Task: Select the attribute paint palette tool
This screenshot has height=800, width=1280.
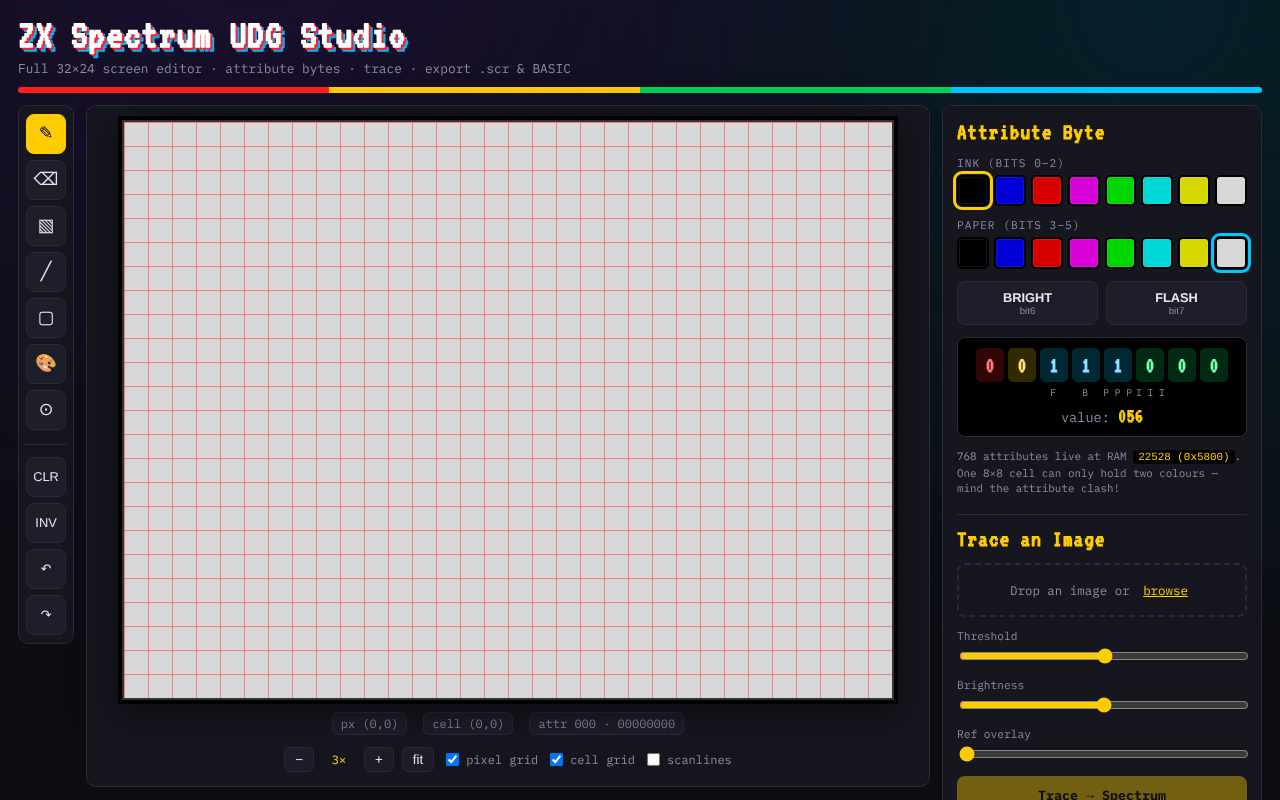Action: [46, 364]
